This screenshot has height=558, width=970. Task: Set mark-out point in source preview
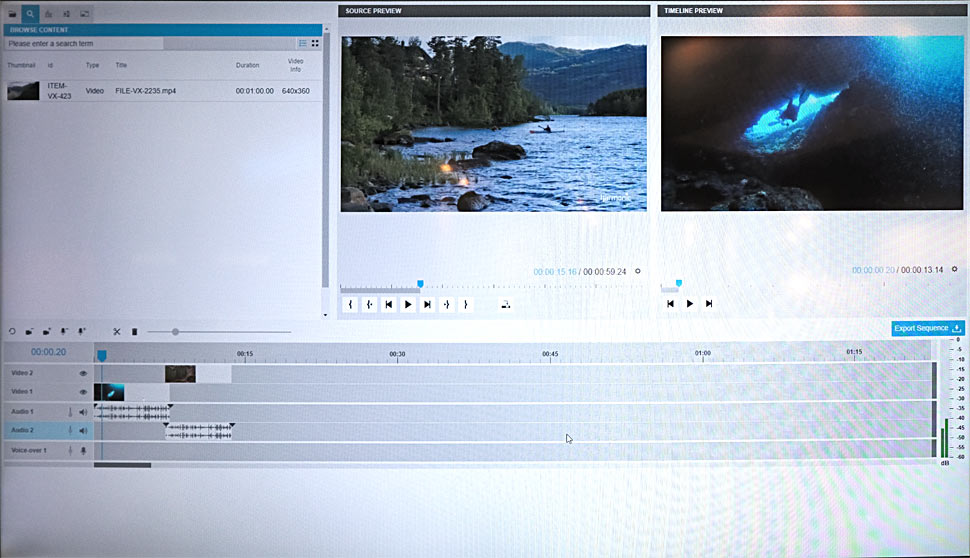pyautogui.click(x=465, y=305)
